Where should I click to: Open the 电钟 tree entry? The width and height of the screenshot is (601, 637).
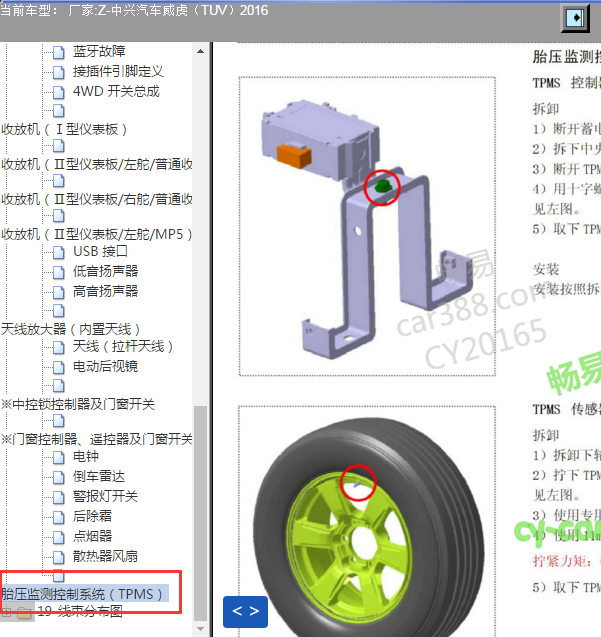(x=86, y=456)
